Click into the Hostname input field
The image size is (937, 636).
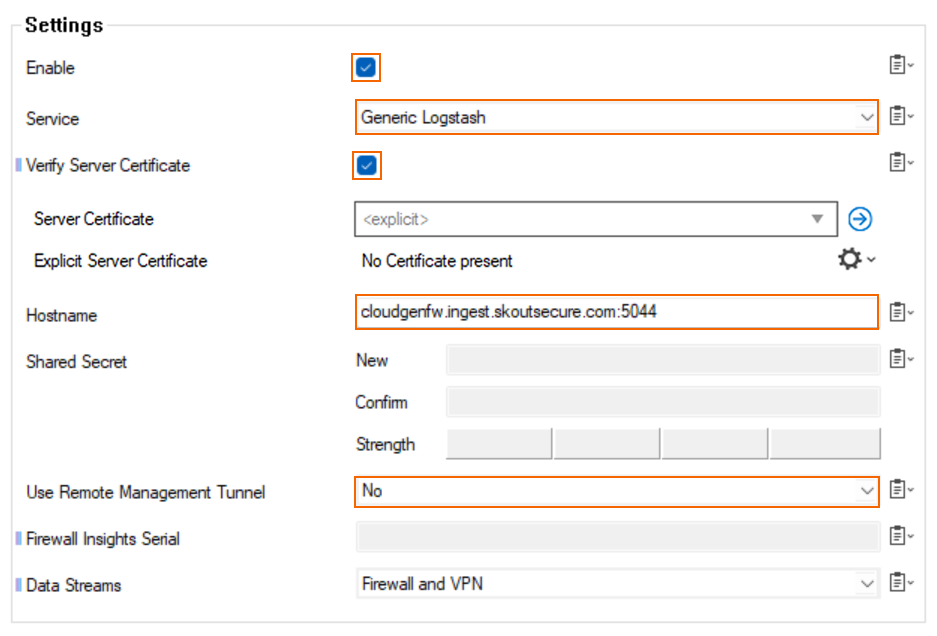tap(617, 311)
